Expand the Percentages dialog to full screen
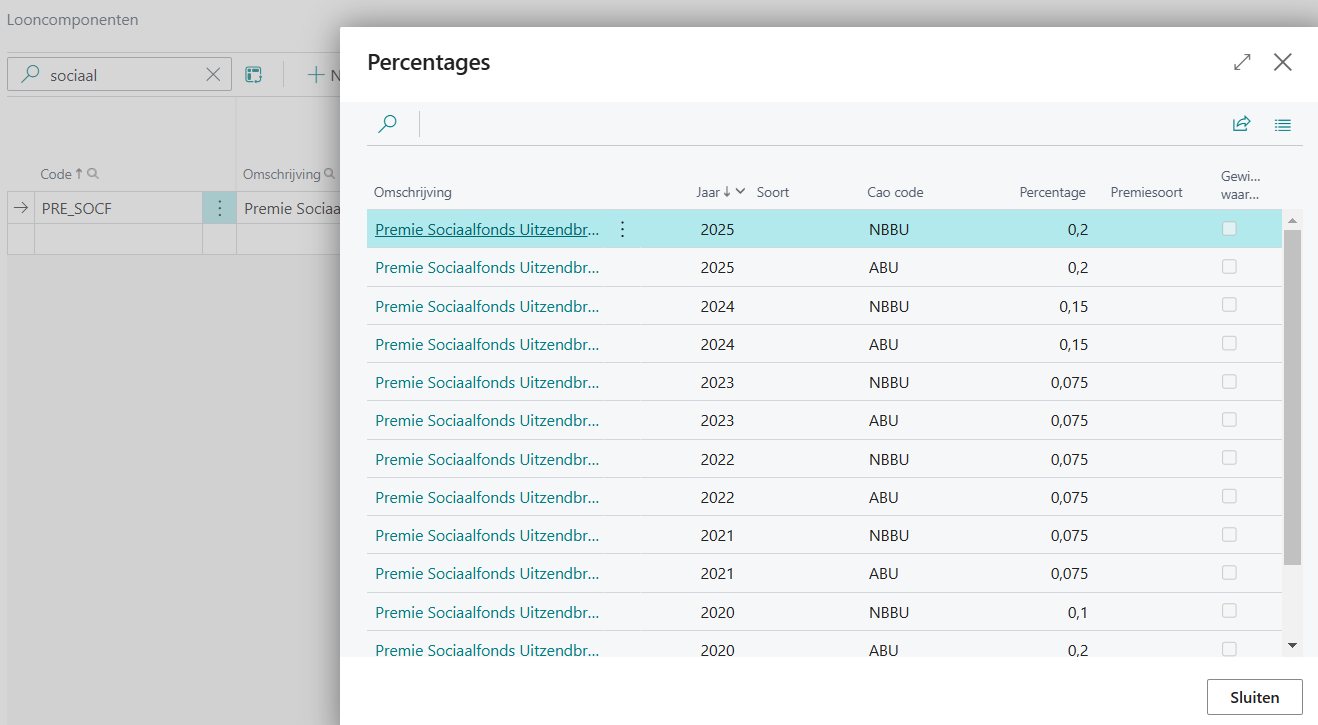 [x=1242, y=62]
